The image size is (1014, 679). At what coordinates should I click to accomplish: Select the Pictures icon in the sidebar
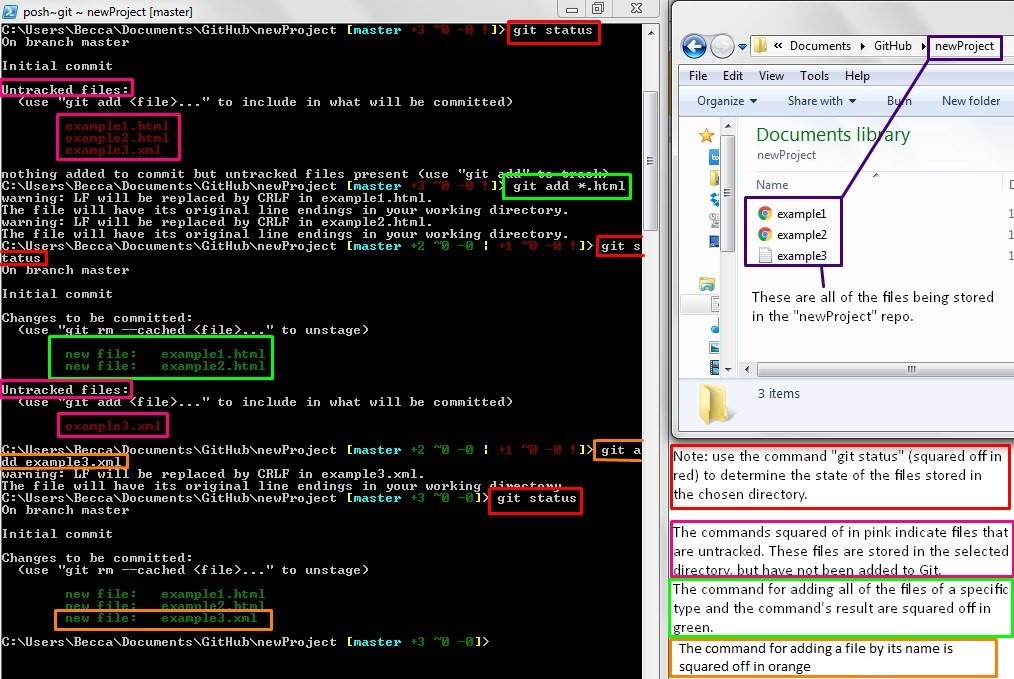click(x=714, y=347)
